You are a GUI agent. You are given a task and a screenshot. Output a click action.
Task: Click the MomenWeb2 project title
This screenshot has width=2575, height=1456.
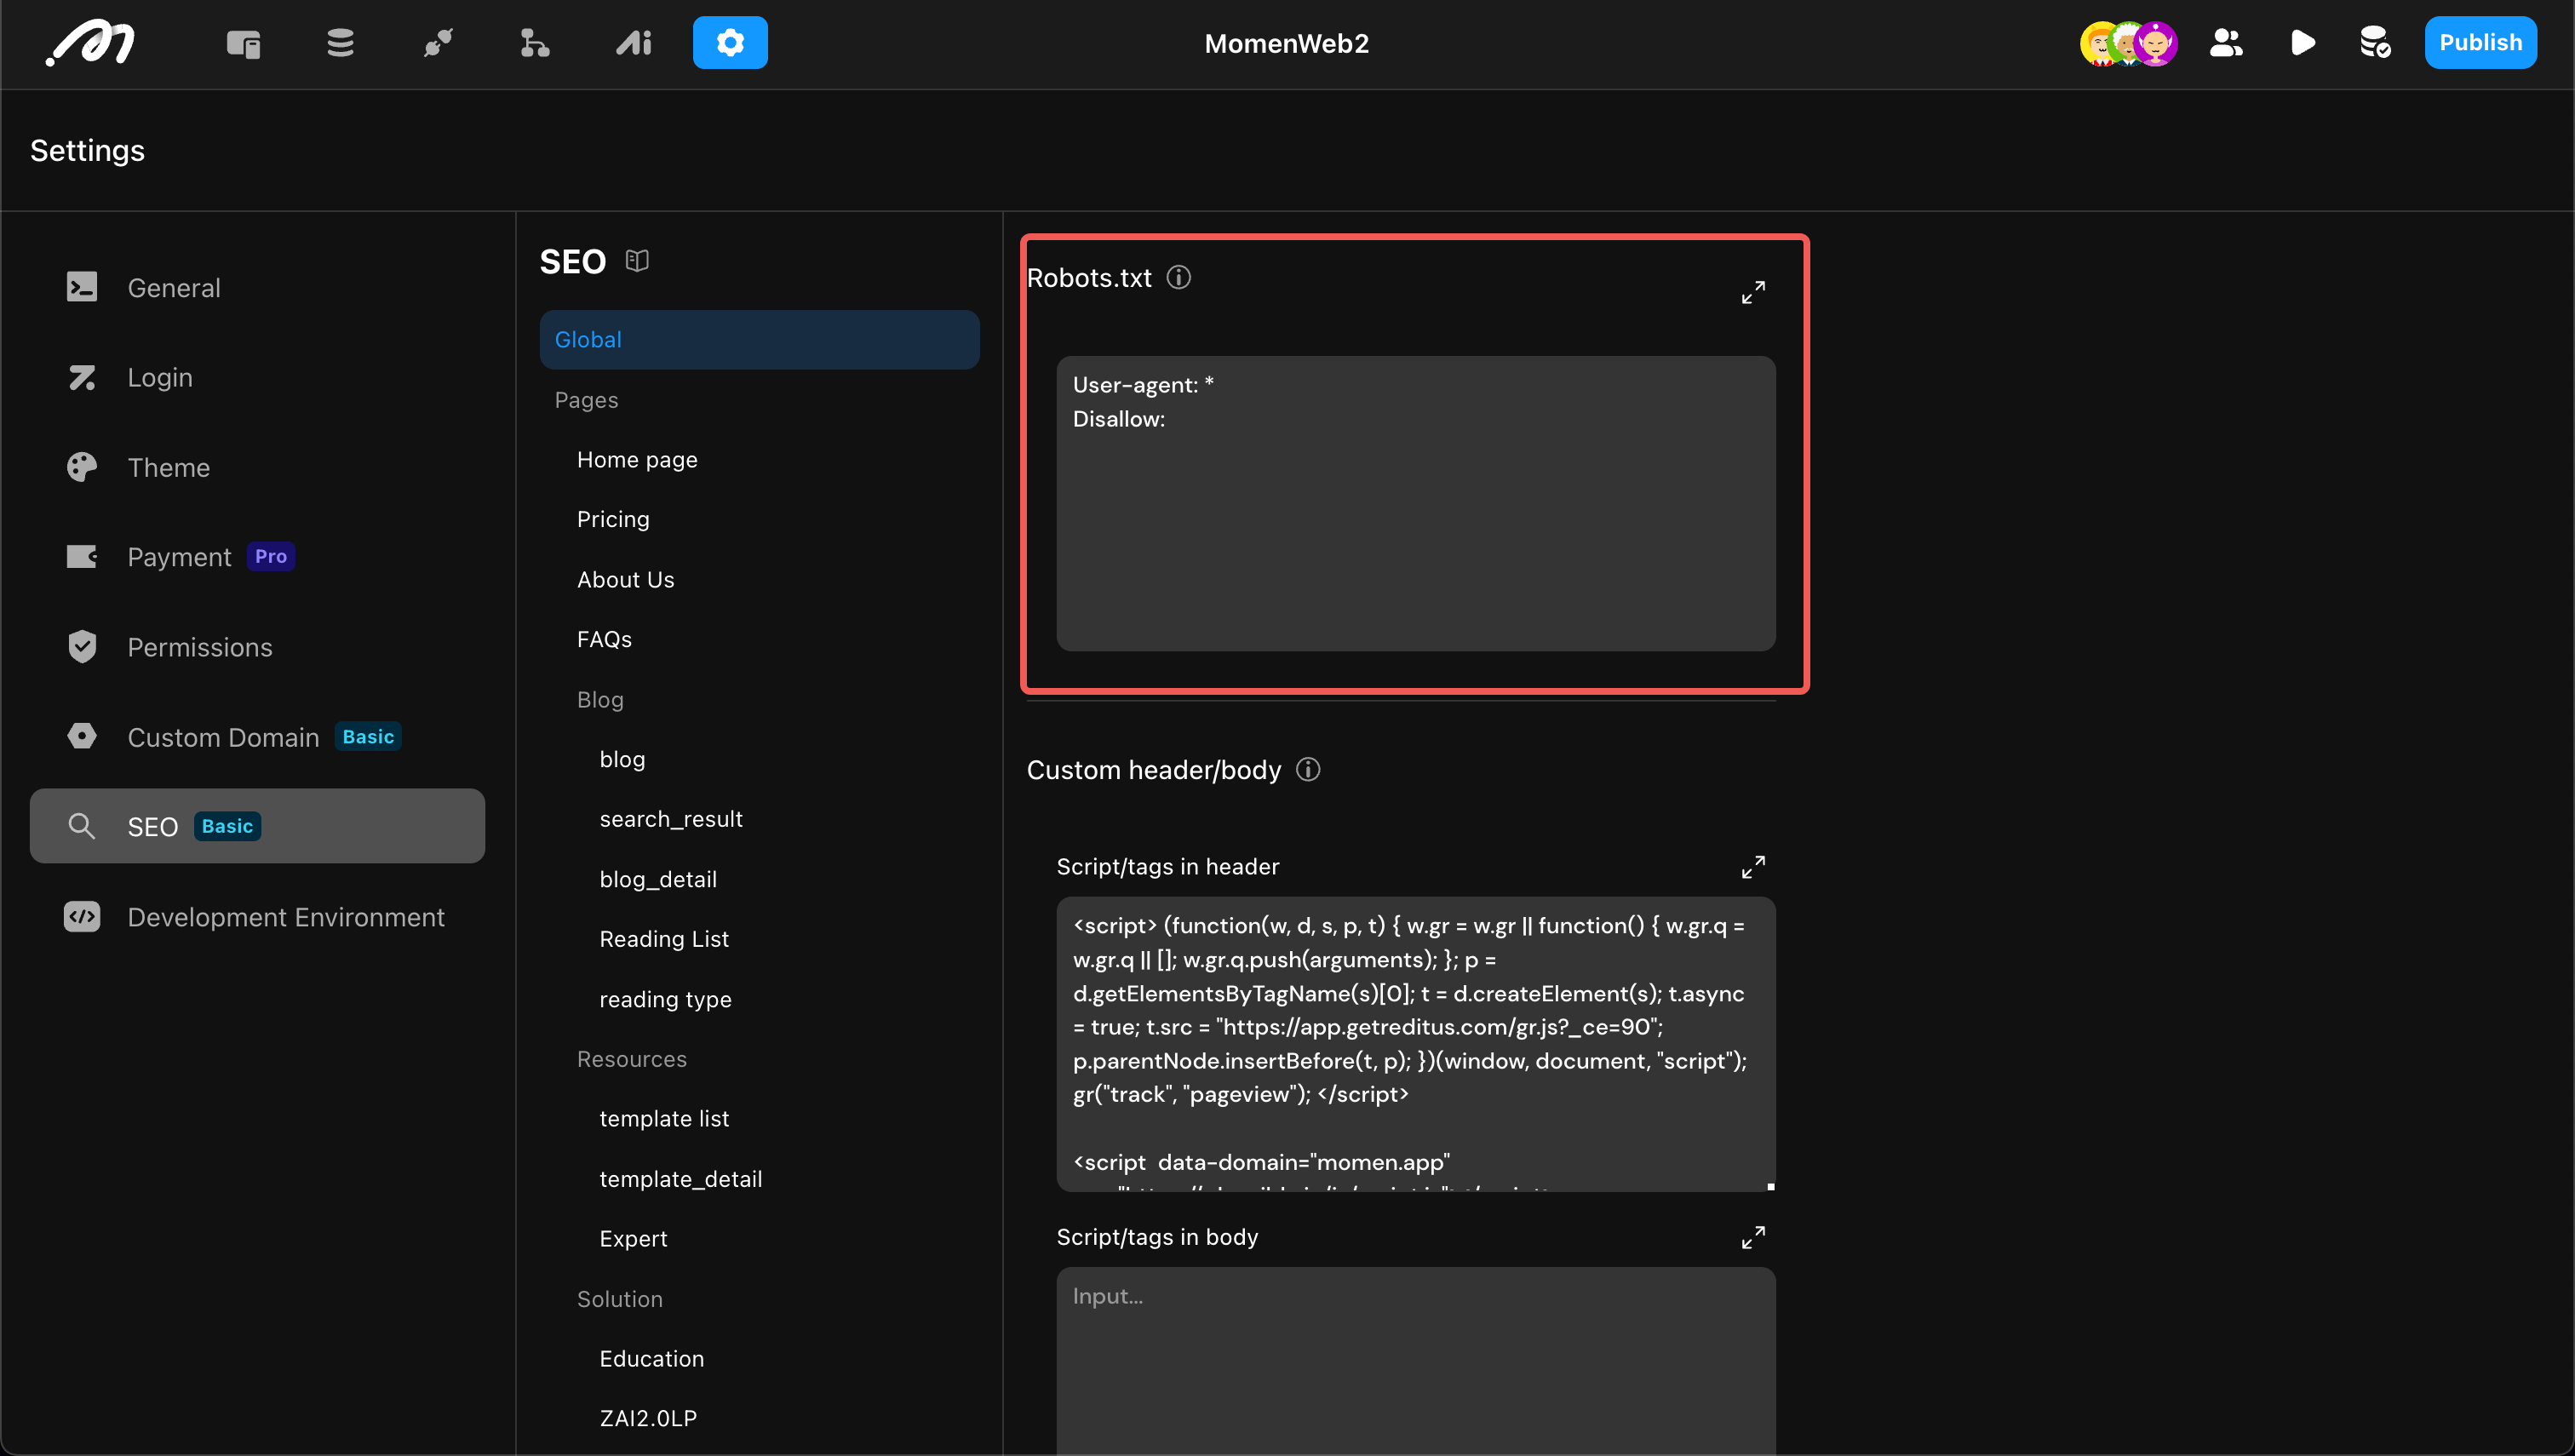tap(1286, 43)
